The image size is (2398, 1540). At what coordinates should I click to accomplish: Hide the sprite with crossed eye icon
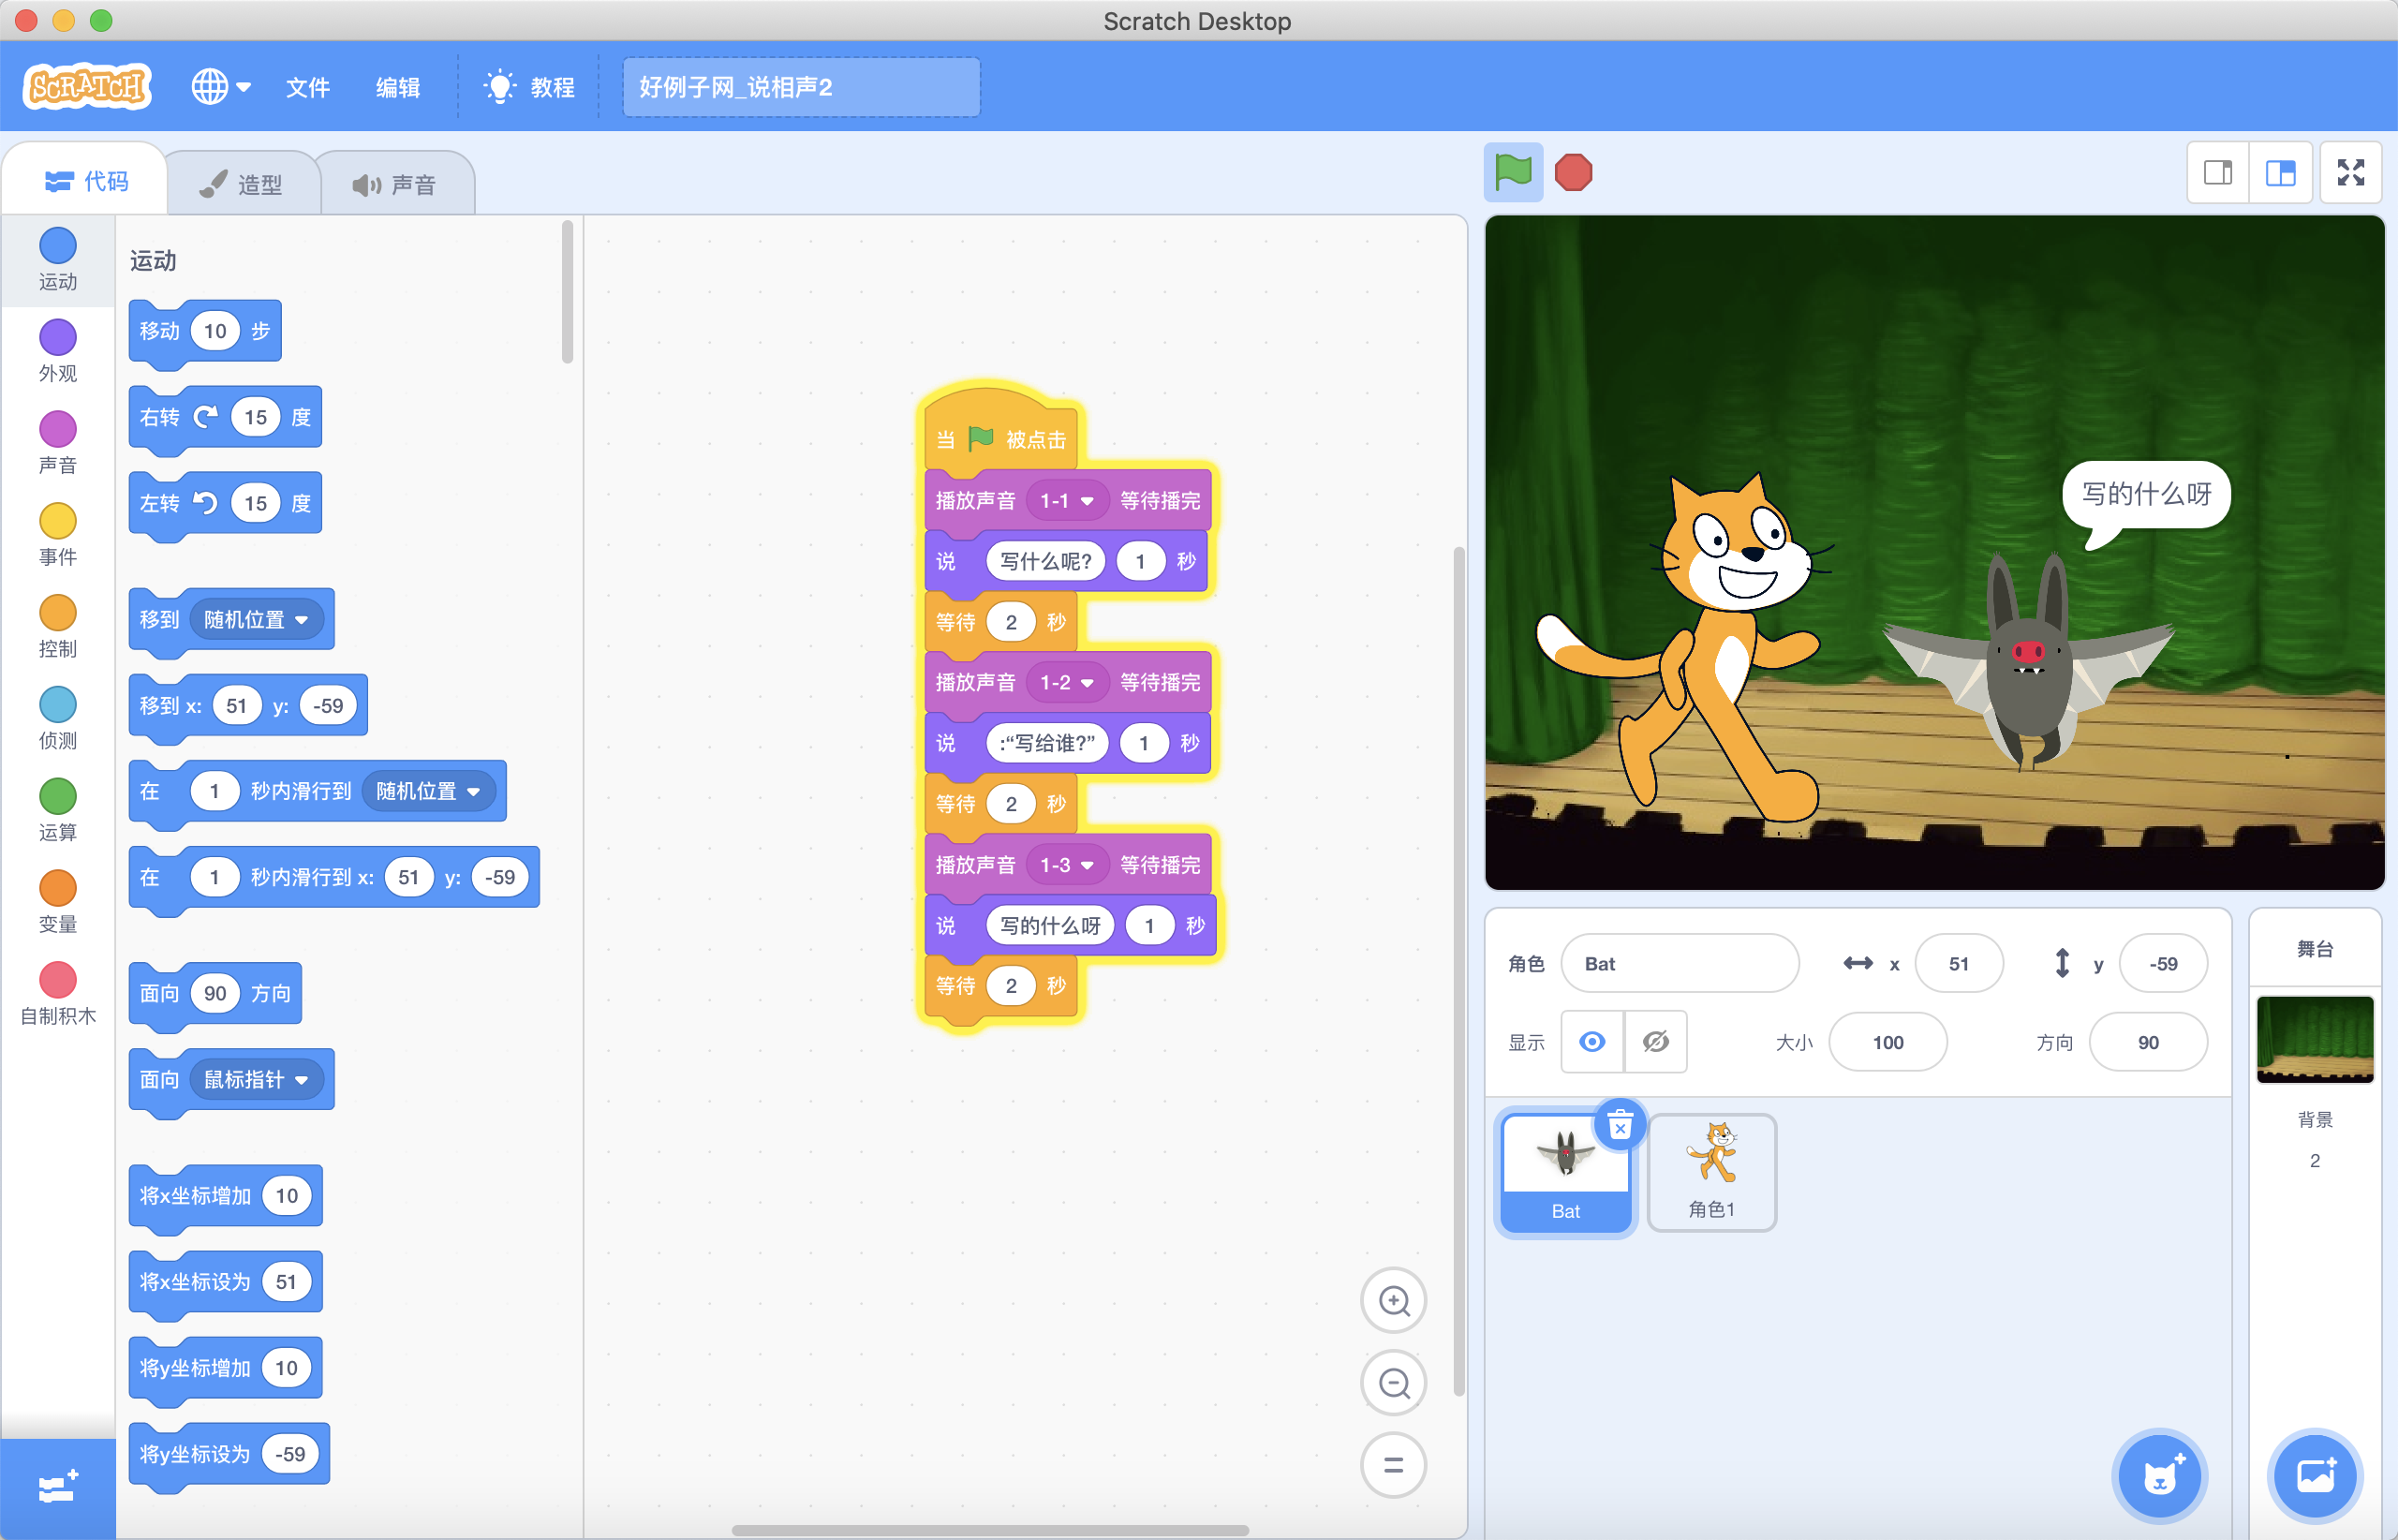pos(1656,1042)
